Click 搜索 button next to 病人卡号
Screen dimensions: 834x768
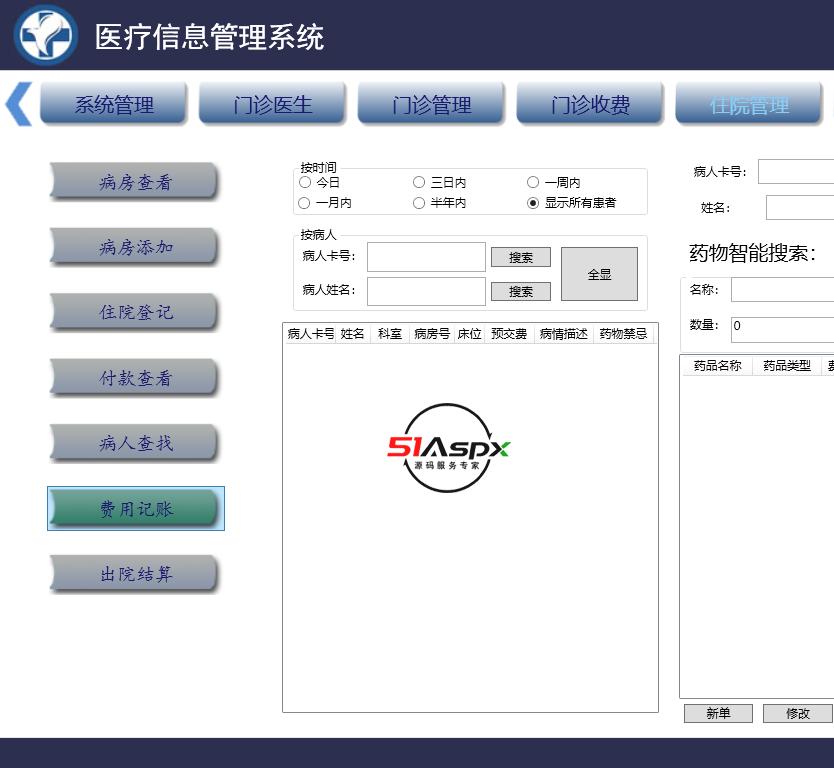click(521, 257)
